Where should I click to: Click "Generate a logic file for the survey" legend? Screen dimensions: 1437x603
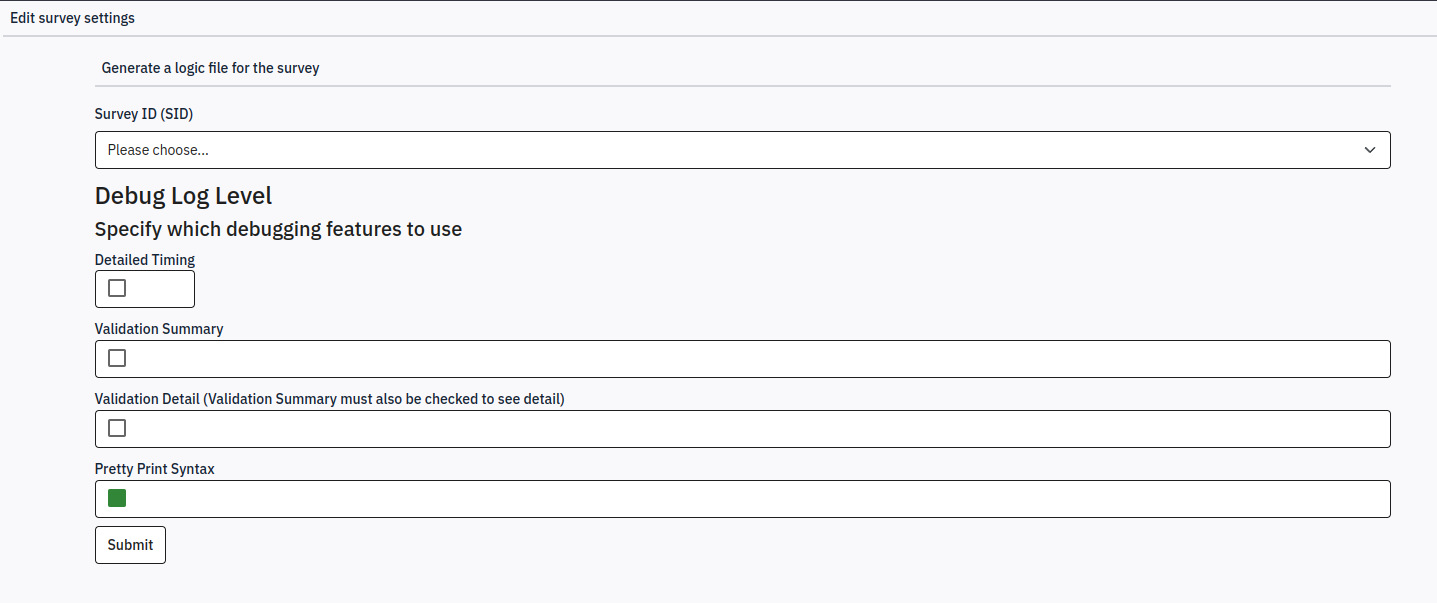tap(210, 68)
